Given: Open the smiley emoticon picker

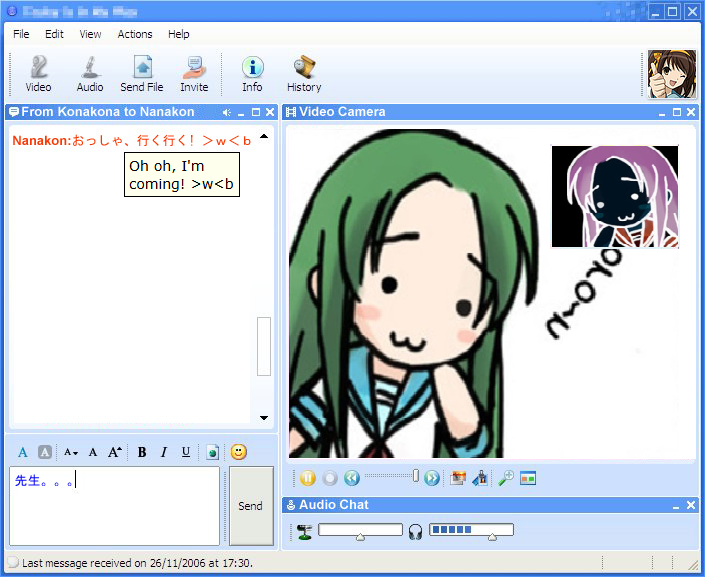Looking at the screenshot, I should tap(239, 452).
